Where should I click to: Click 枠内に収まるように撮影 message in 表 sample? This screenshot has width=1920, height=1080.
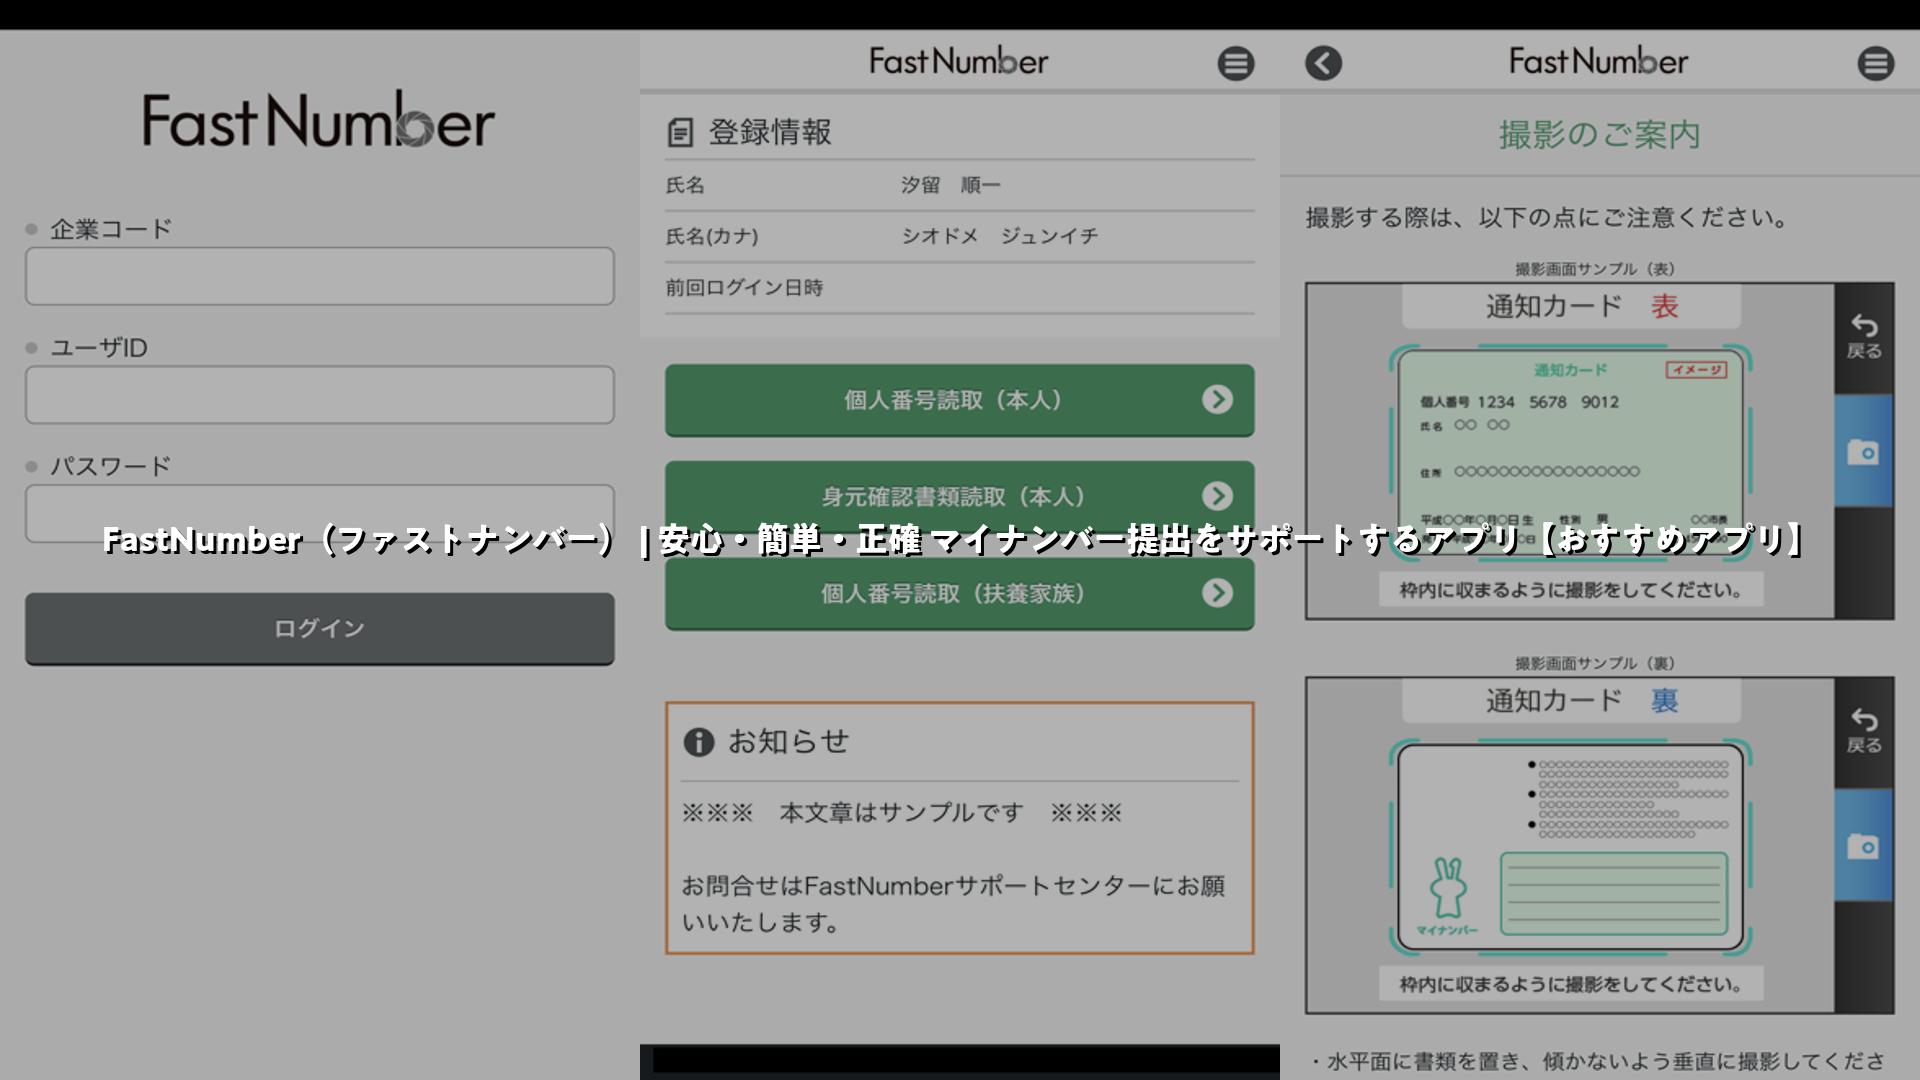pyautogui.click(x=1571, y=590)
